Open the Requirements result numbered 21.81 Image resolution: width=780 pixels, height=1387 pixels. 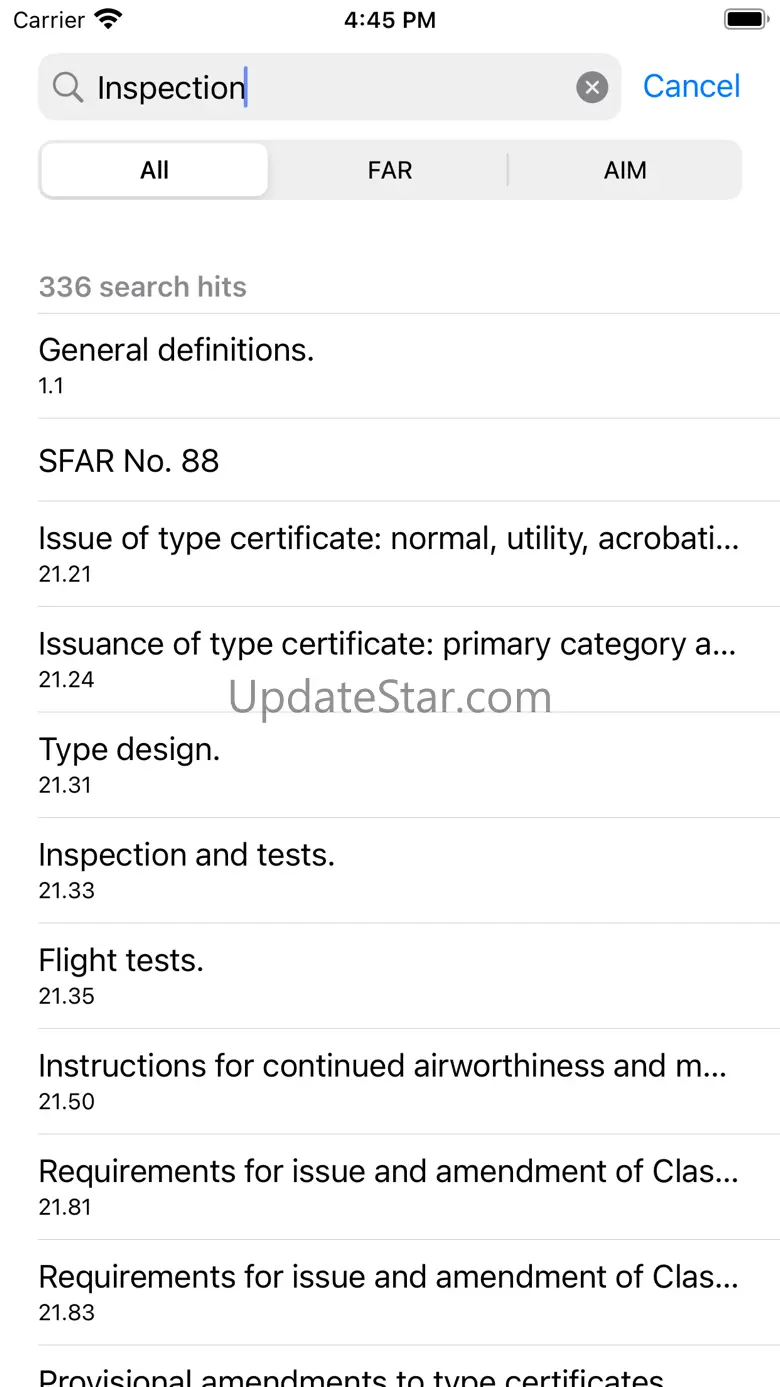point(390,1186)
